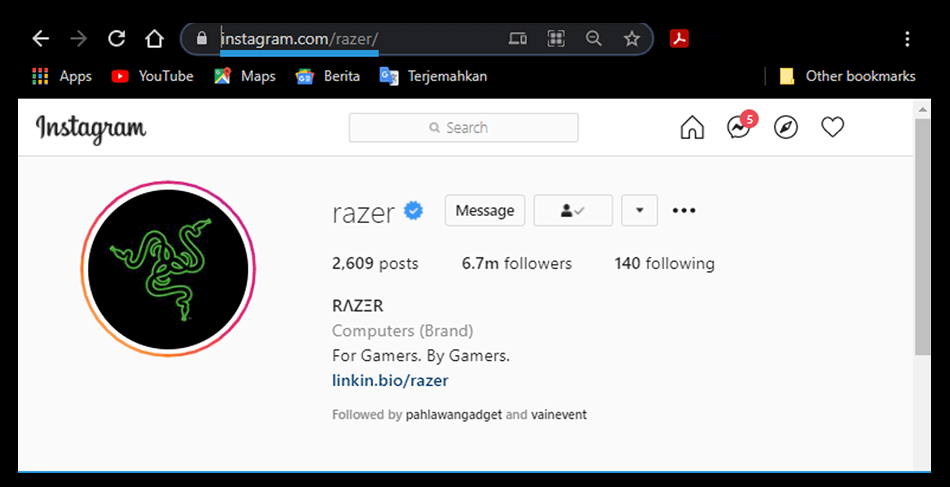The image size is (950, 487).
Task: View site info via the padlock icon
Action: click(x=202, y=39)
